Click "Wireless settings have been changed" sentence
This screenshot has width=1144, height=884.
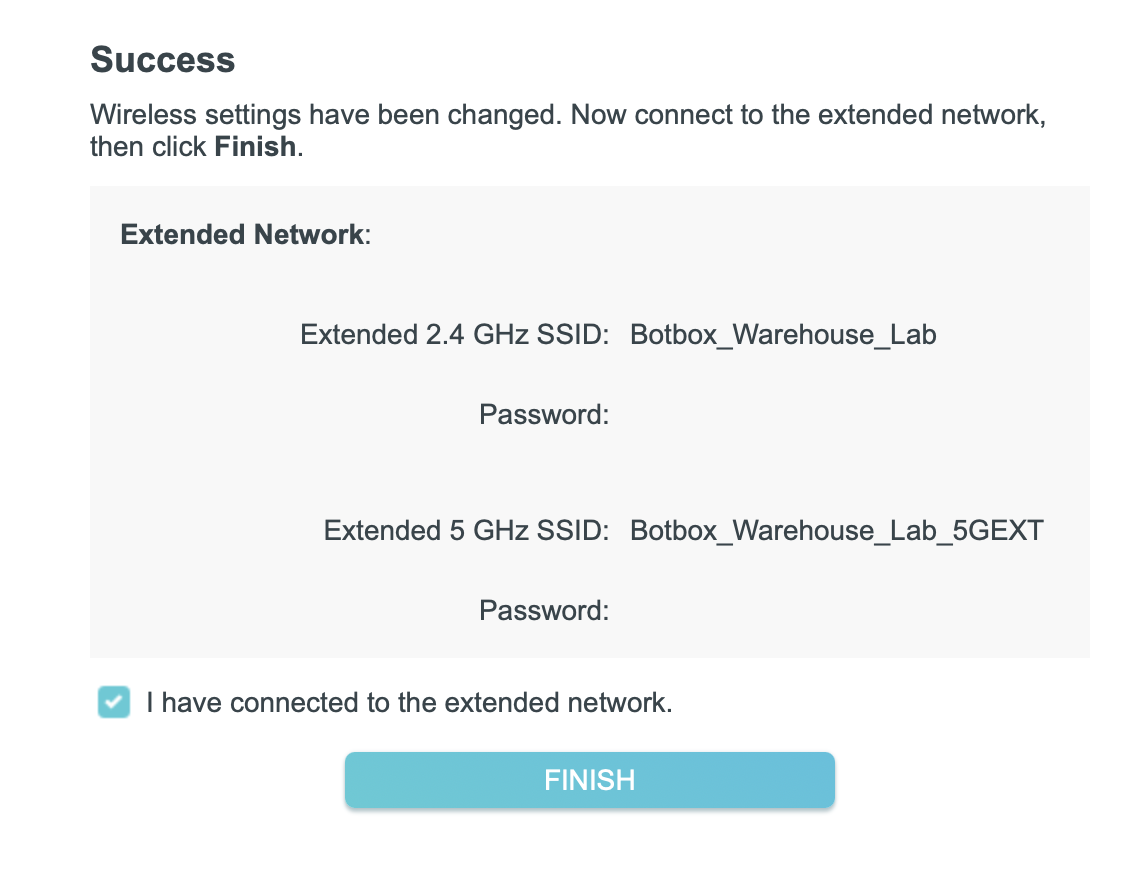326,114
